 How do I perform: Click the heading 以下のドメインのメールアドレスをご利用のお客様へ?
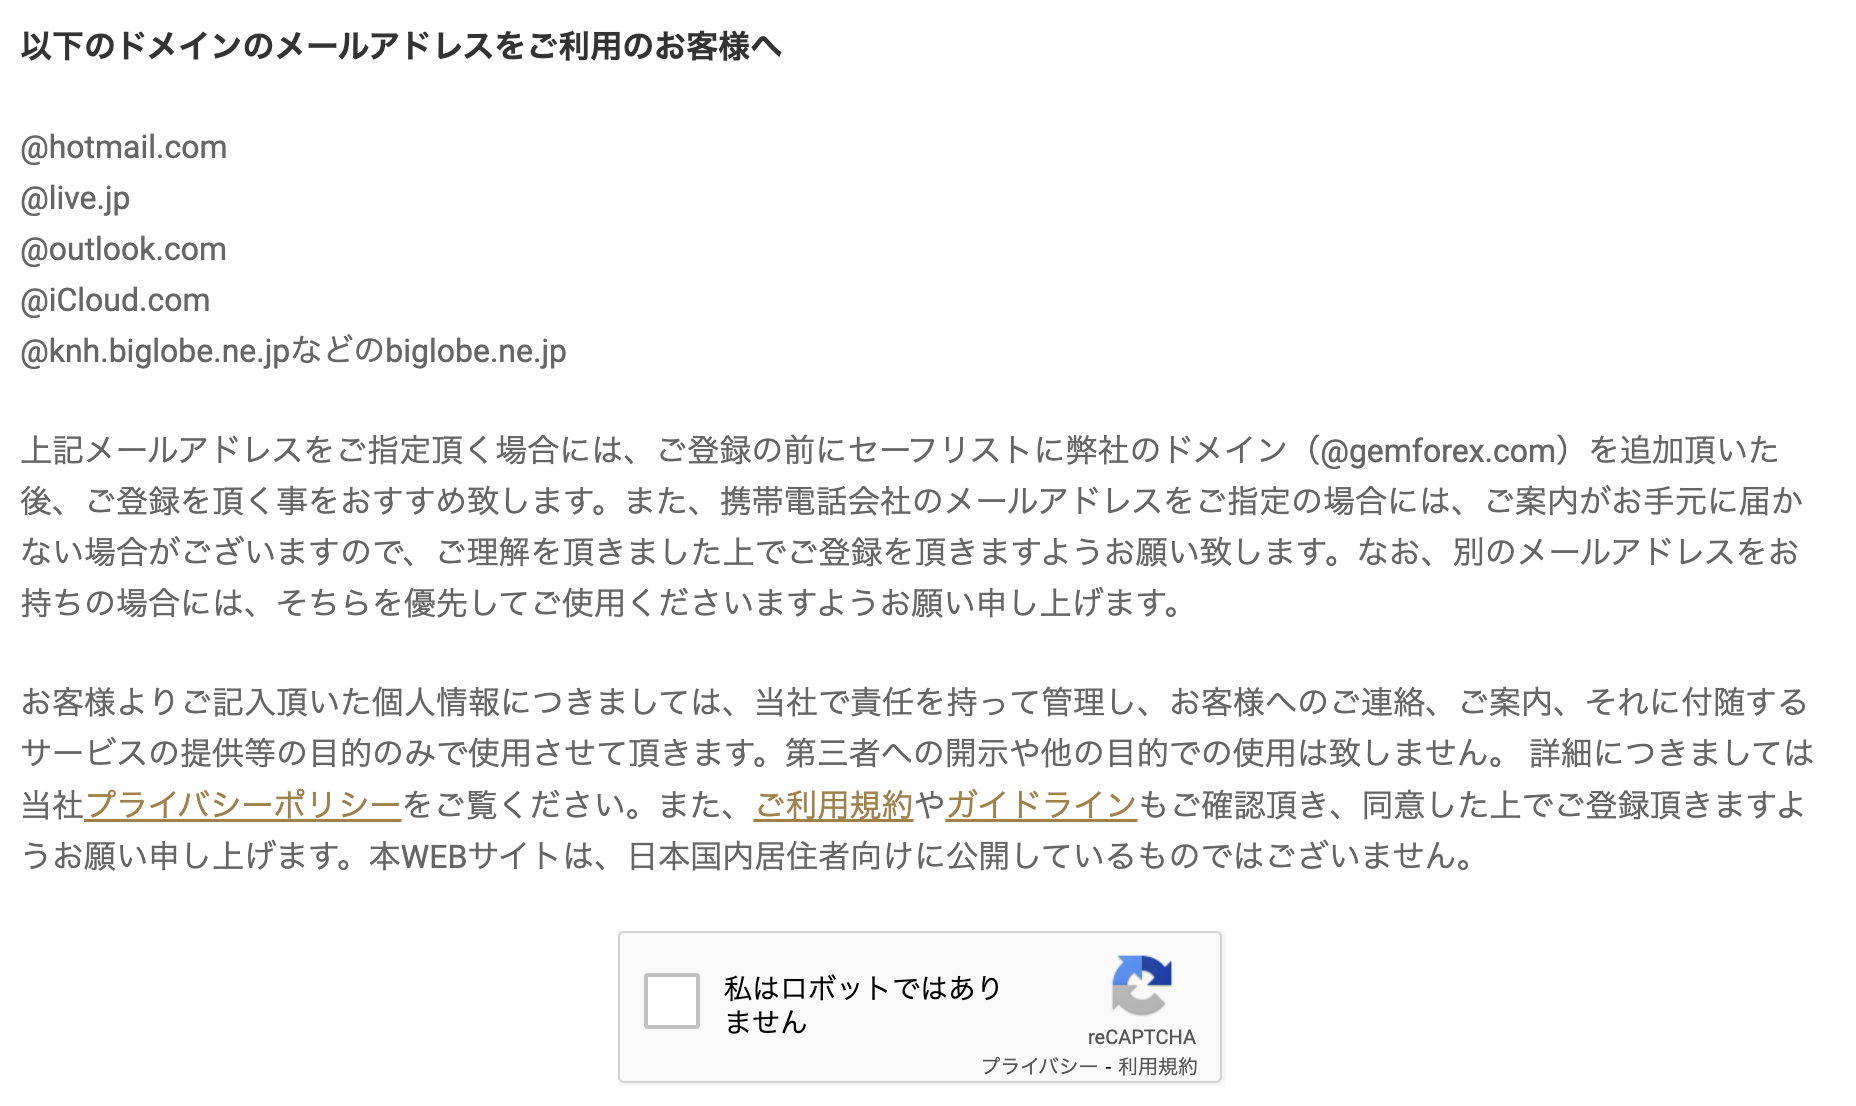(401, 47)
